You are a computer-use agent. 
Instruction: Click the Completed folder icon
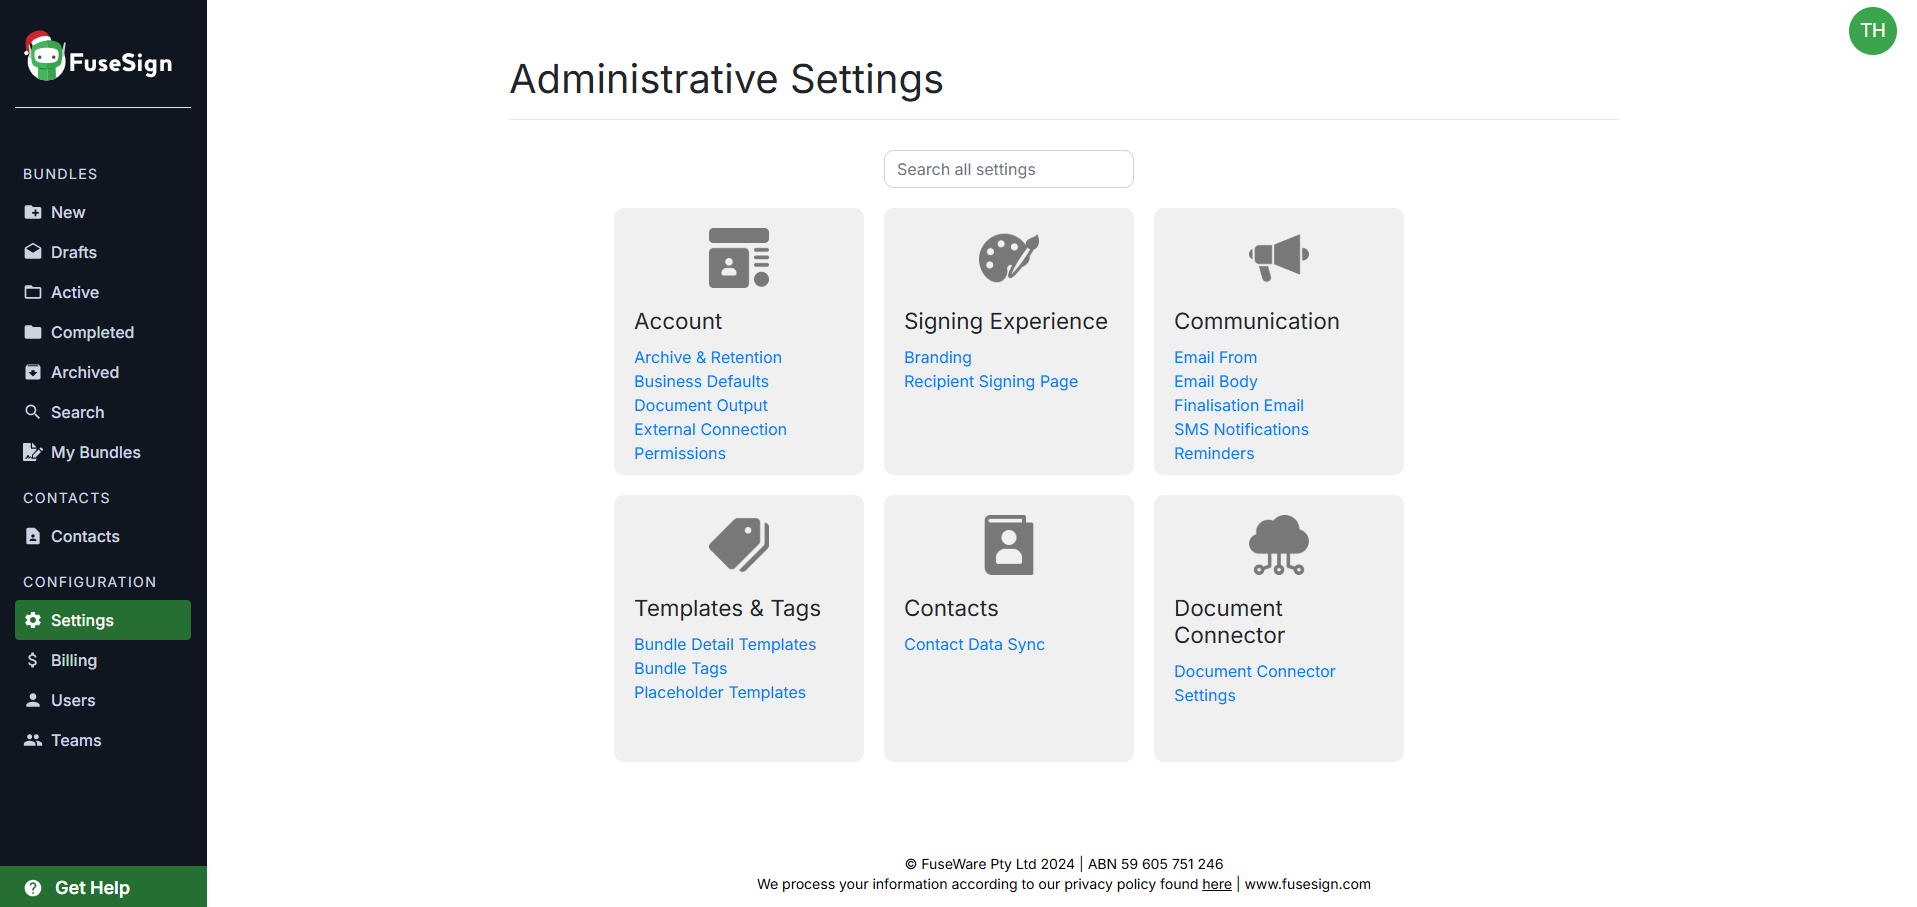(33, 332)
